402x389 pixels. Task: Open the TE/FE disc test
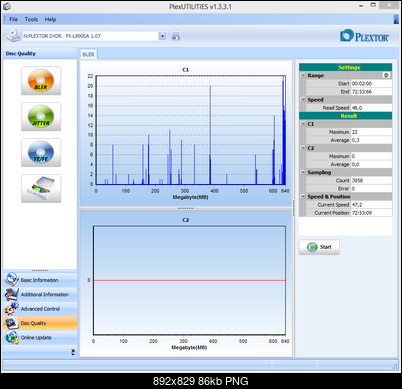41,153
